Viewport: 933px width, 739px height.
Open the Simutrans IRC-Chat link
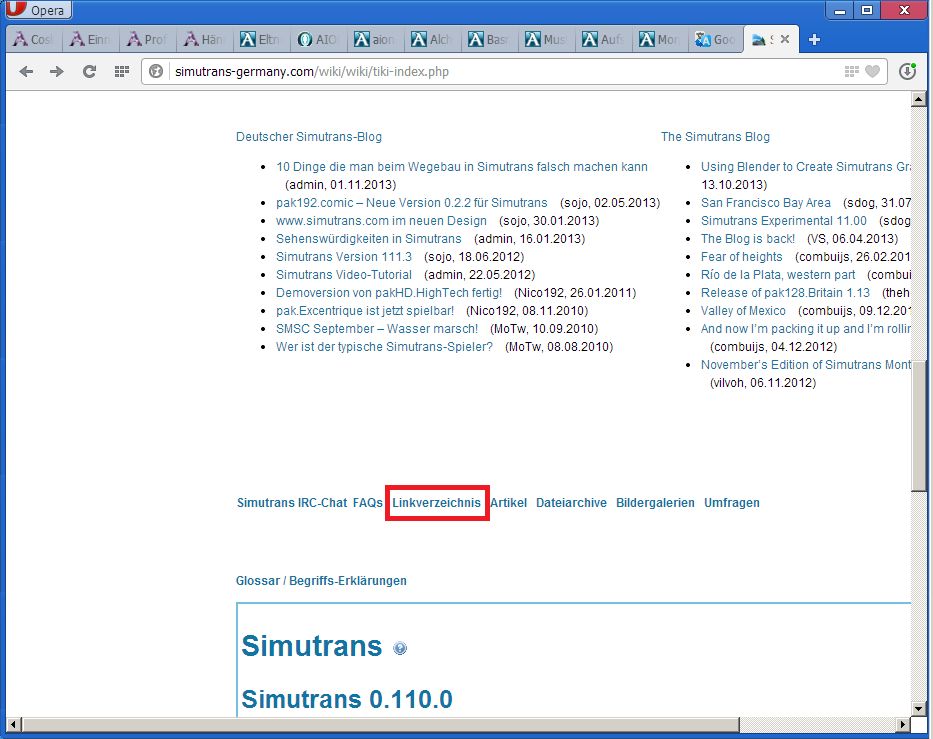pos(291,503)
